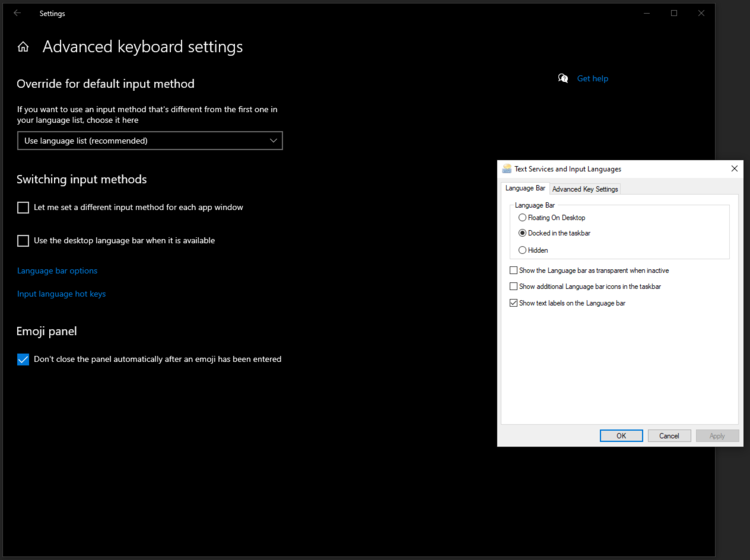Check Show Language bar as transparent when inactive
Screen dimensions: 750x560
pyautogui.click(x=513, y=270)
